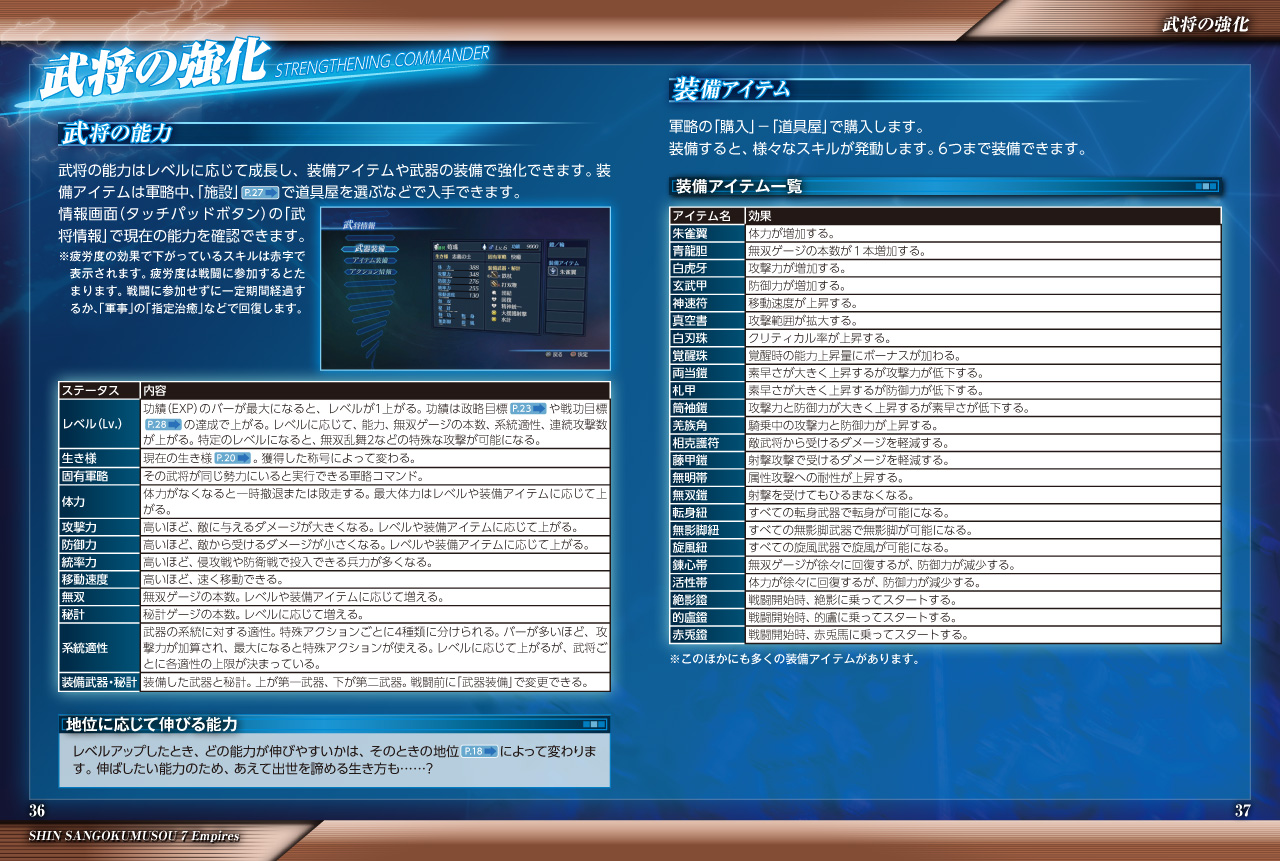
Task: Select the 両当鎧 item row
Action: click(x=945, y=373)
